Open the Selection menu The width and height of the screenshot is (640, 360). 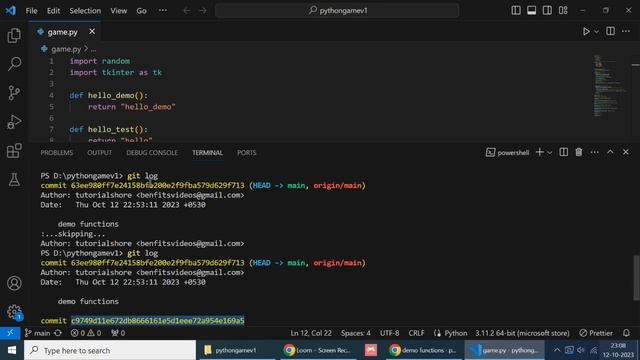click(85, 11)
